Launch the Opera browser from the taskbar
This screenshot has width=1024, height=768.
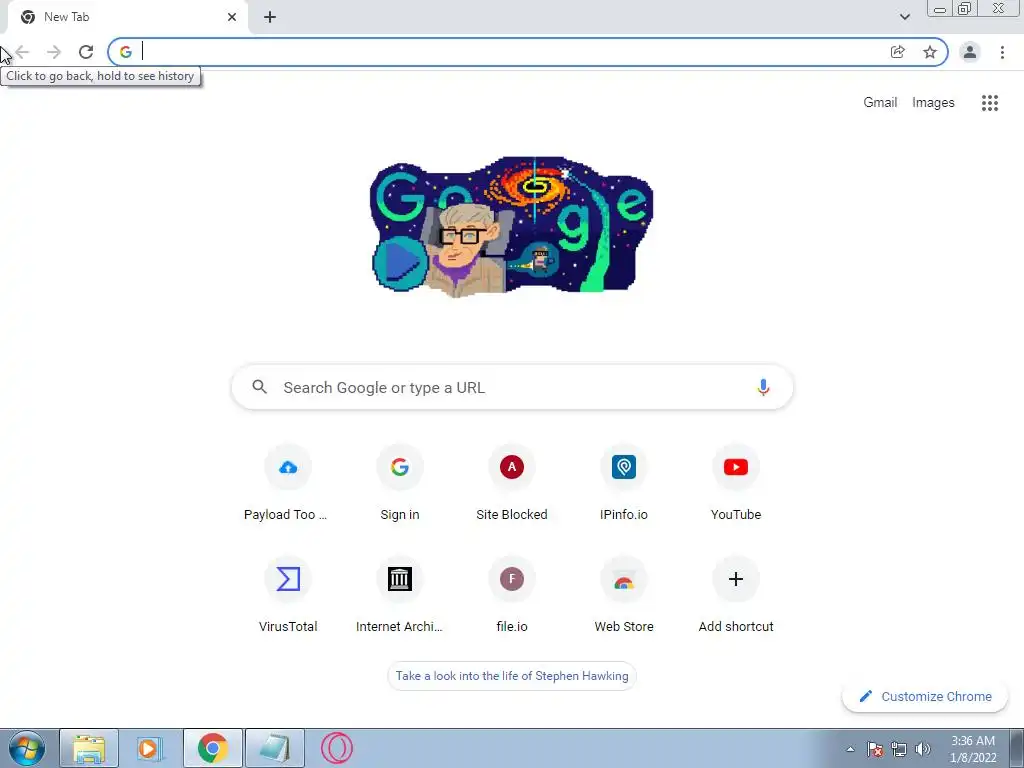(337, 748)
